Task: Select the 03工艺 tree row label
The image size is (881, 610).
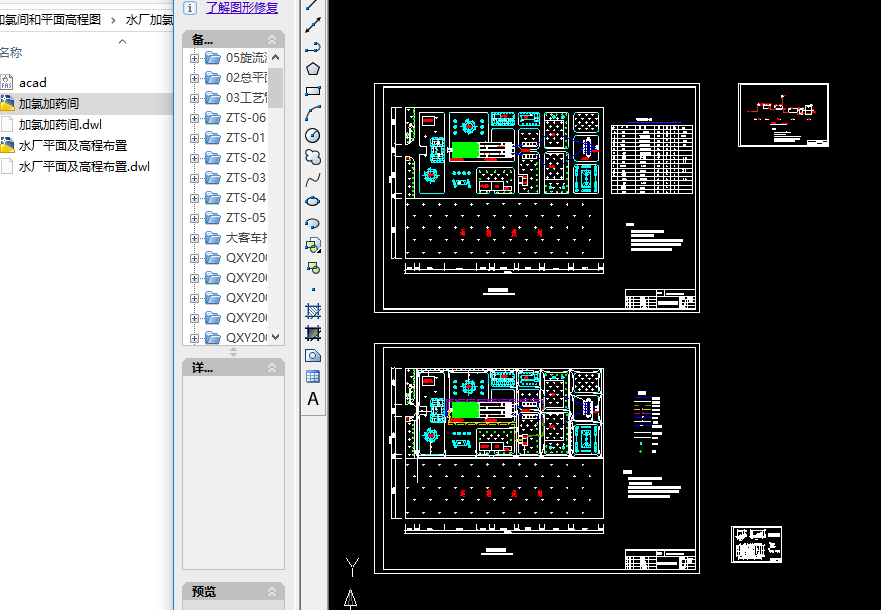Action: pos(246,98)
